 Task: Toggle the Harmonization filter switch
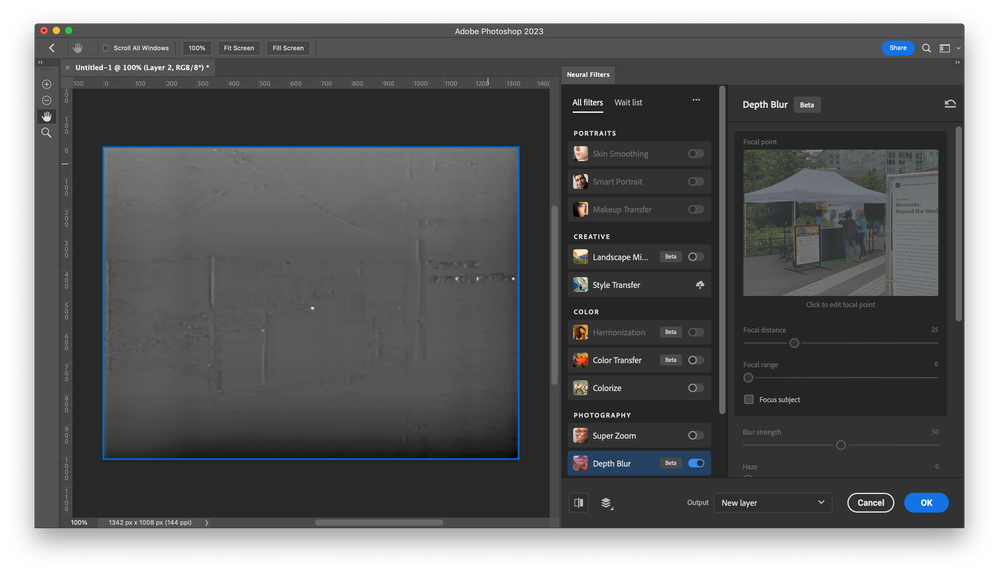click(x=696, y=332)
